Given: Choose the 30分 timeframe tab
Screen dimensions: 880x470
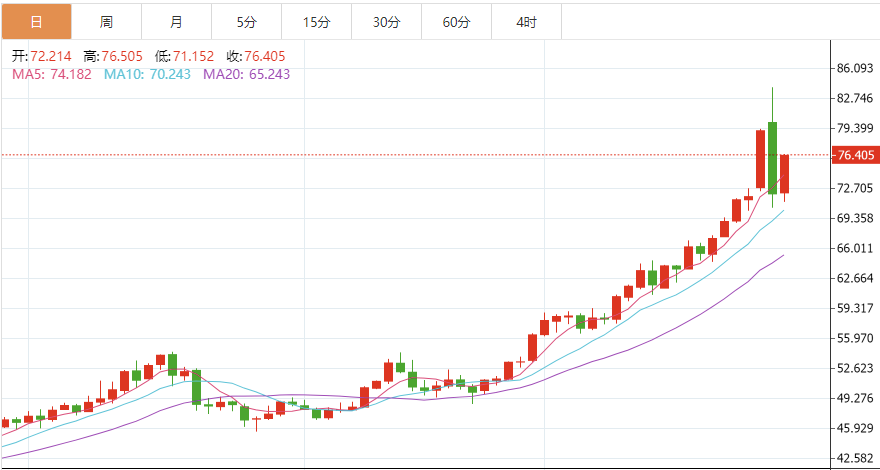Looking at the screenshot, I should click(x=386, y=21).
